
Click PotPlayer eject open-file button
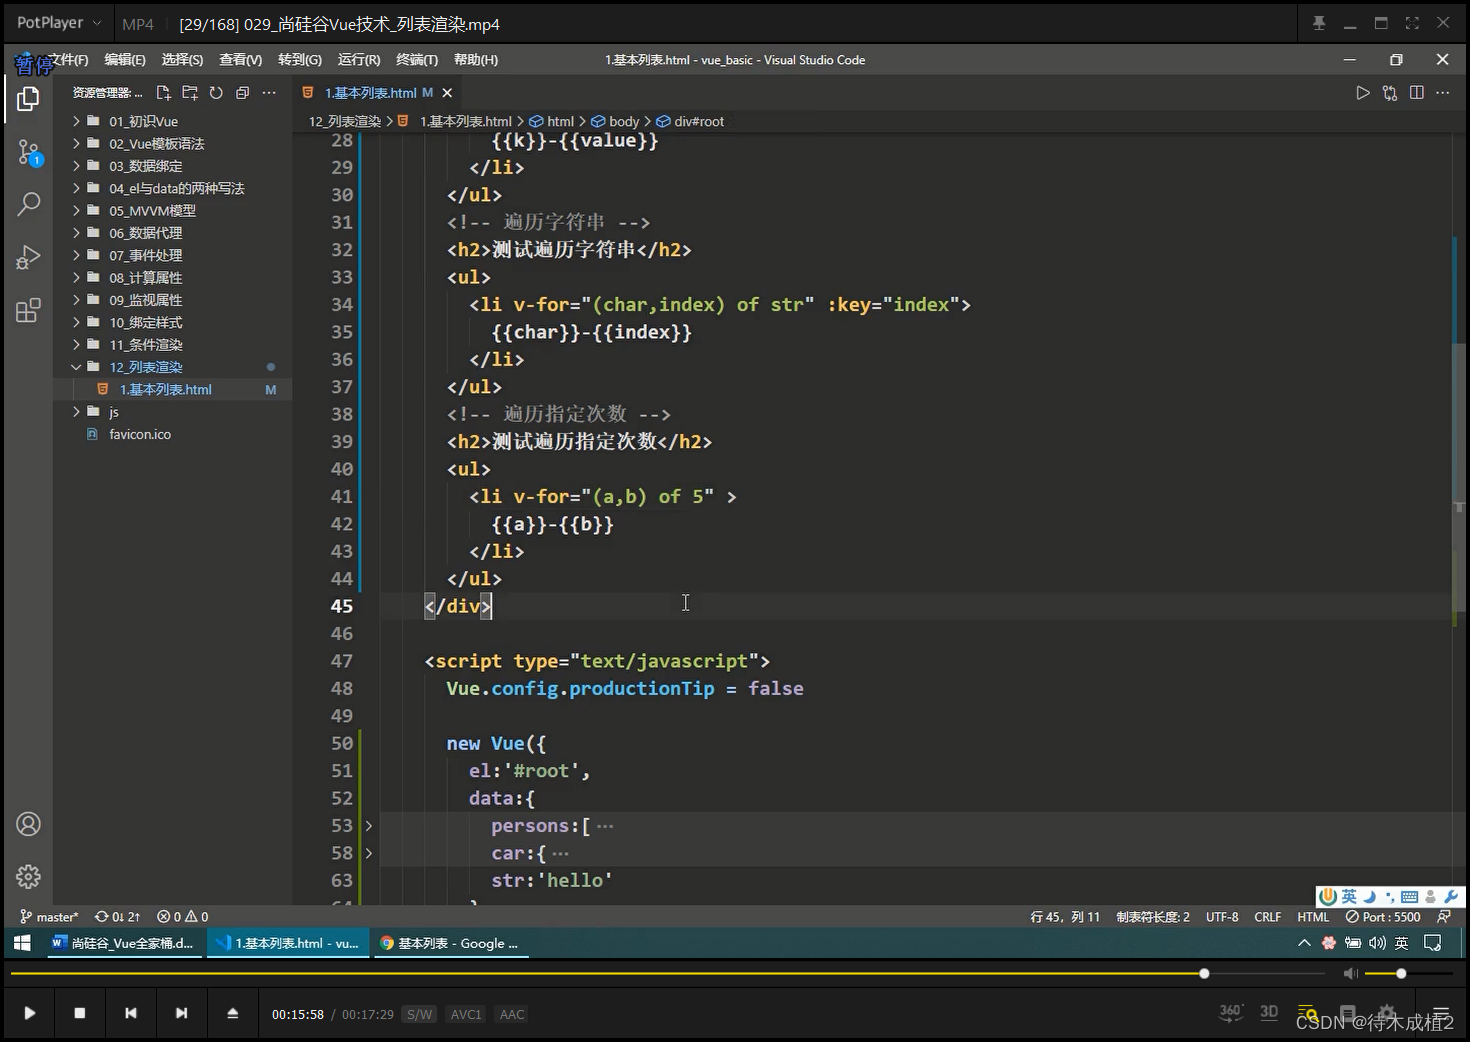(x=233, y=1013)
